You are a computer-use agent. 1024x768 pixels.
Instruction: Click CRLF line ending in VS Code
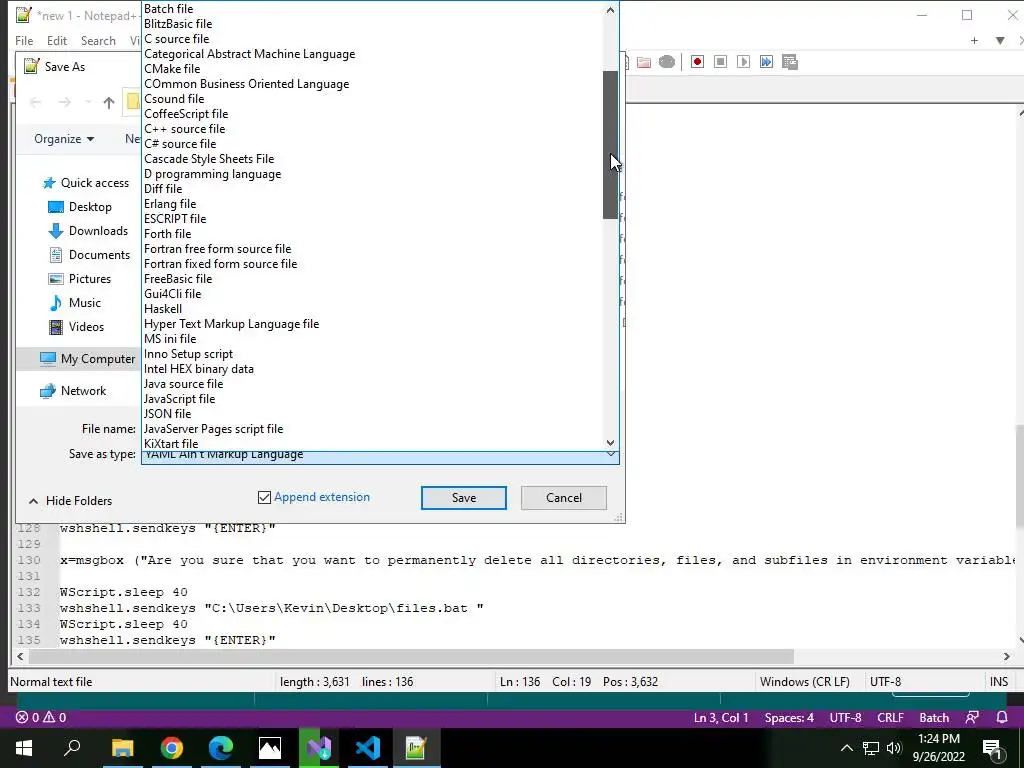890,717
